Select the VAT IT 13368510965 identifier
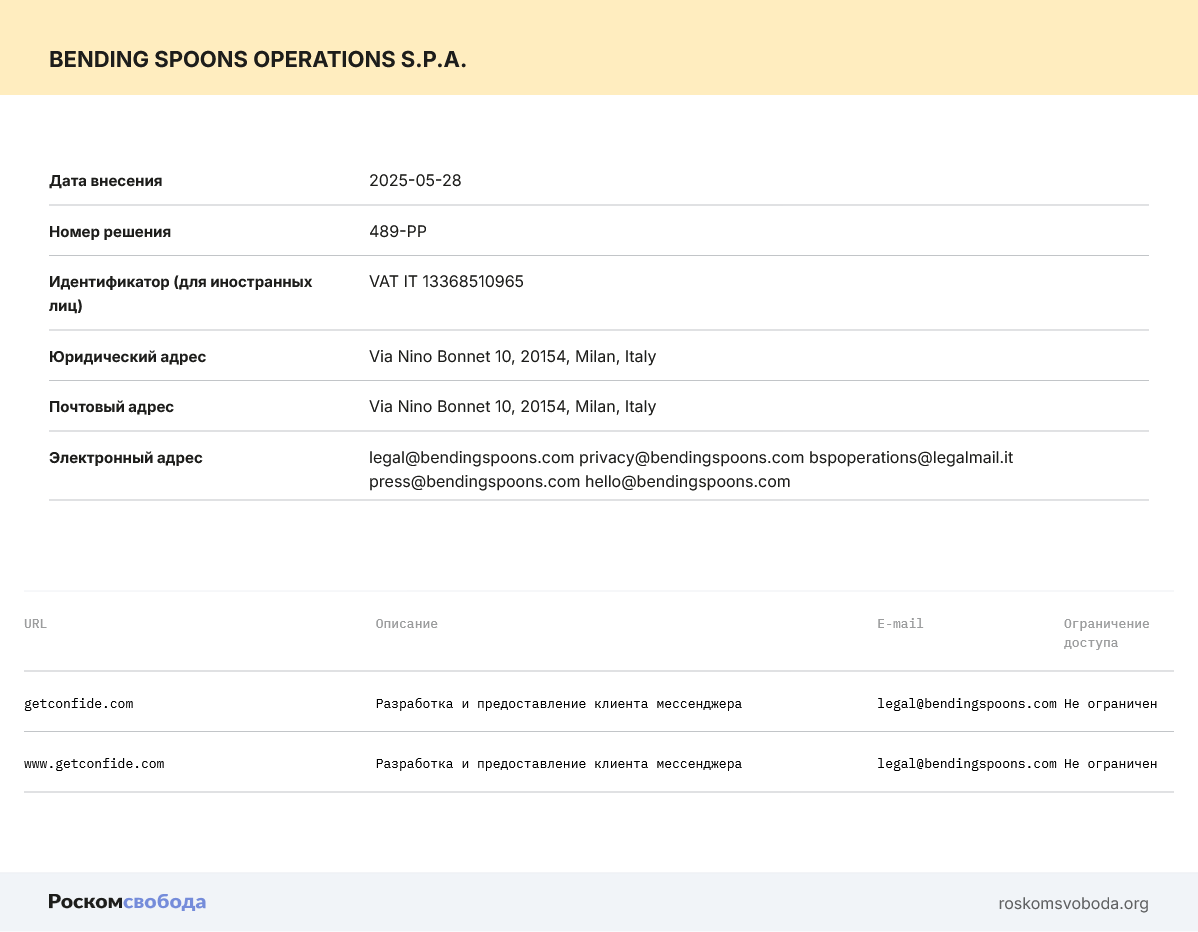This screenshot has width=1198, height=932. point(446,282)
